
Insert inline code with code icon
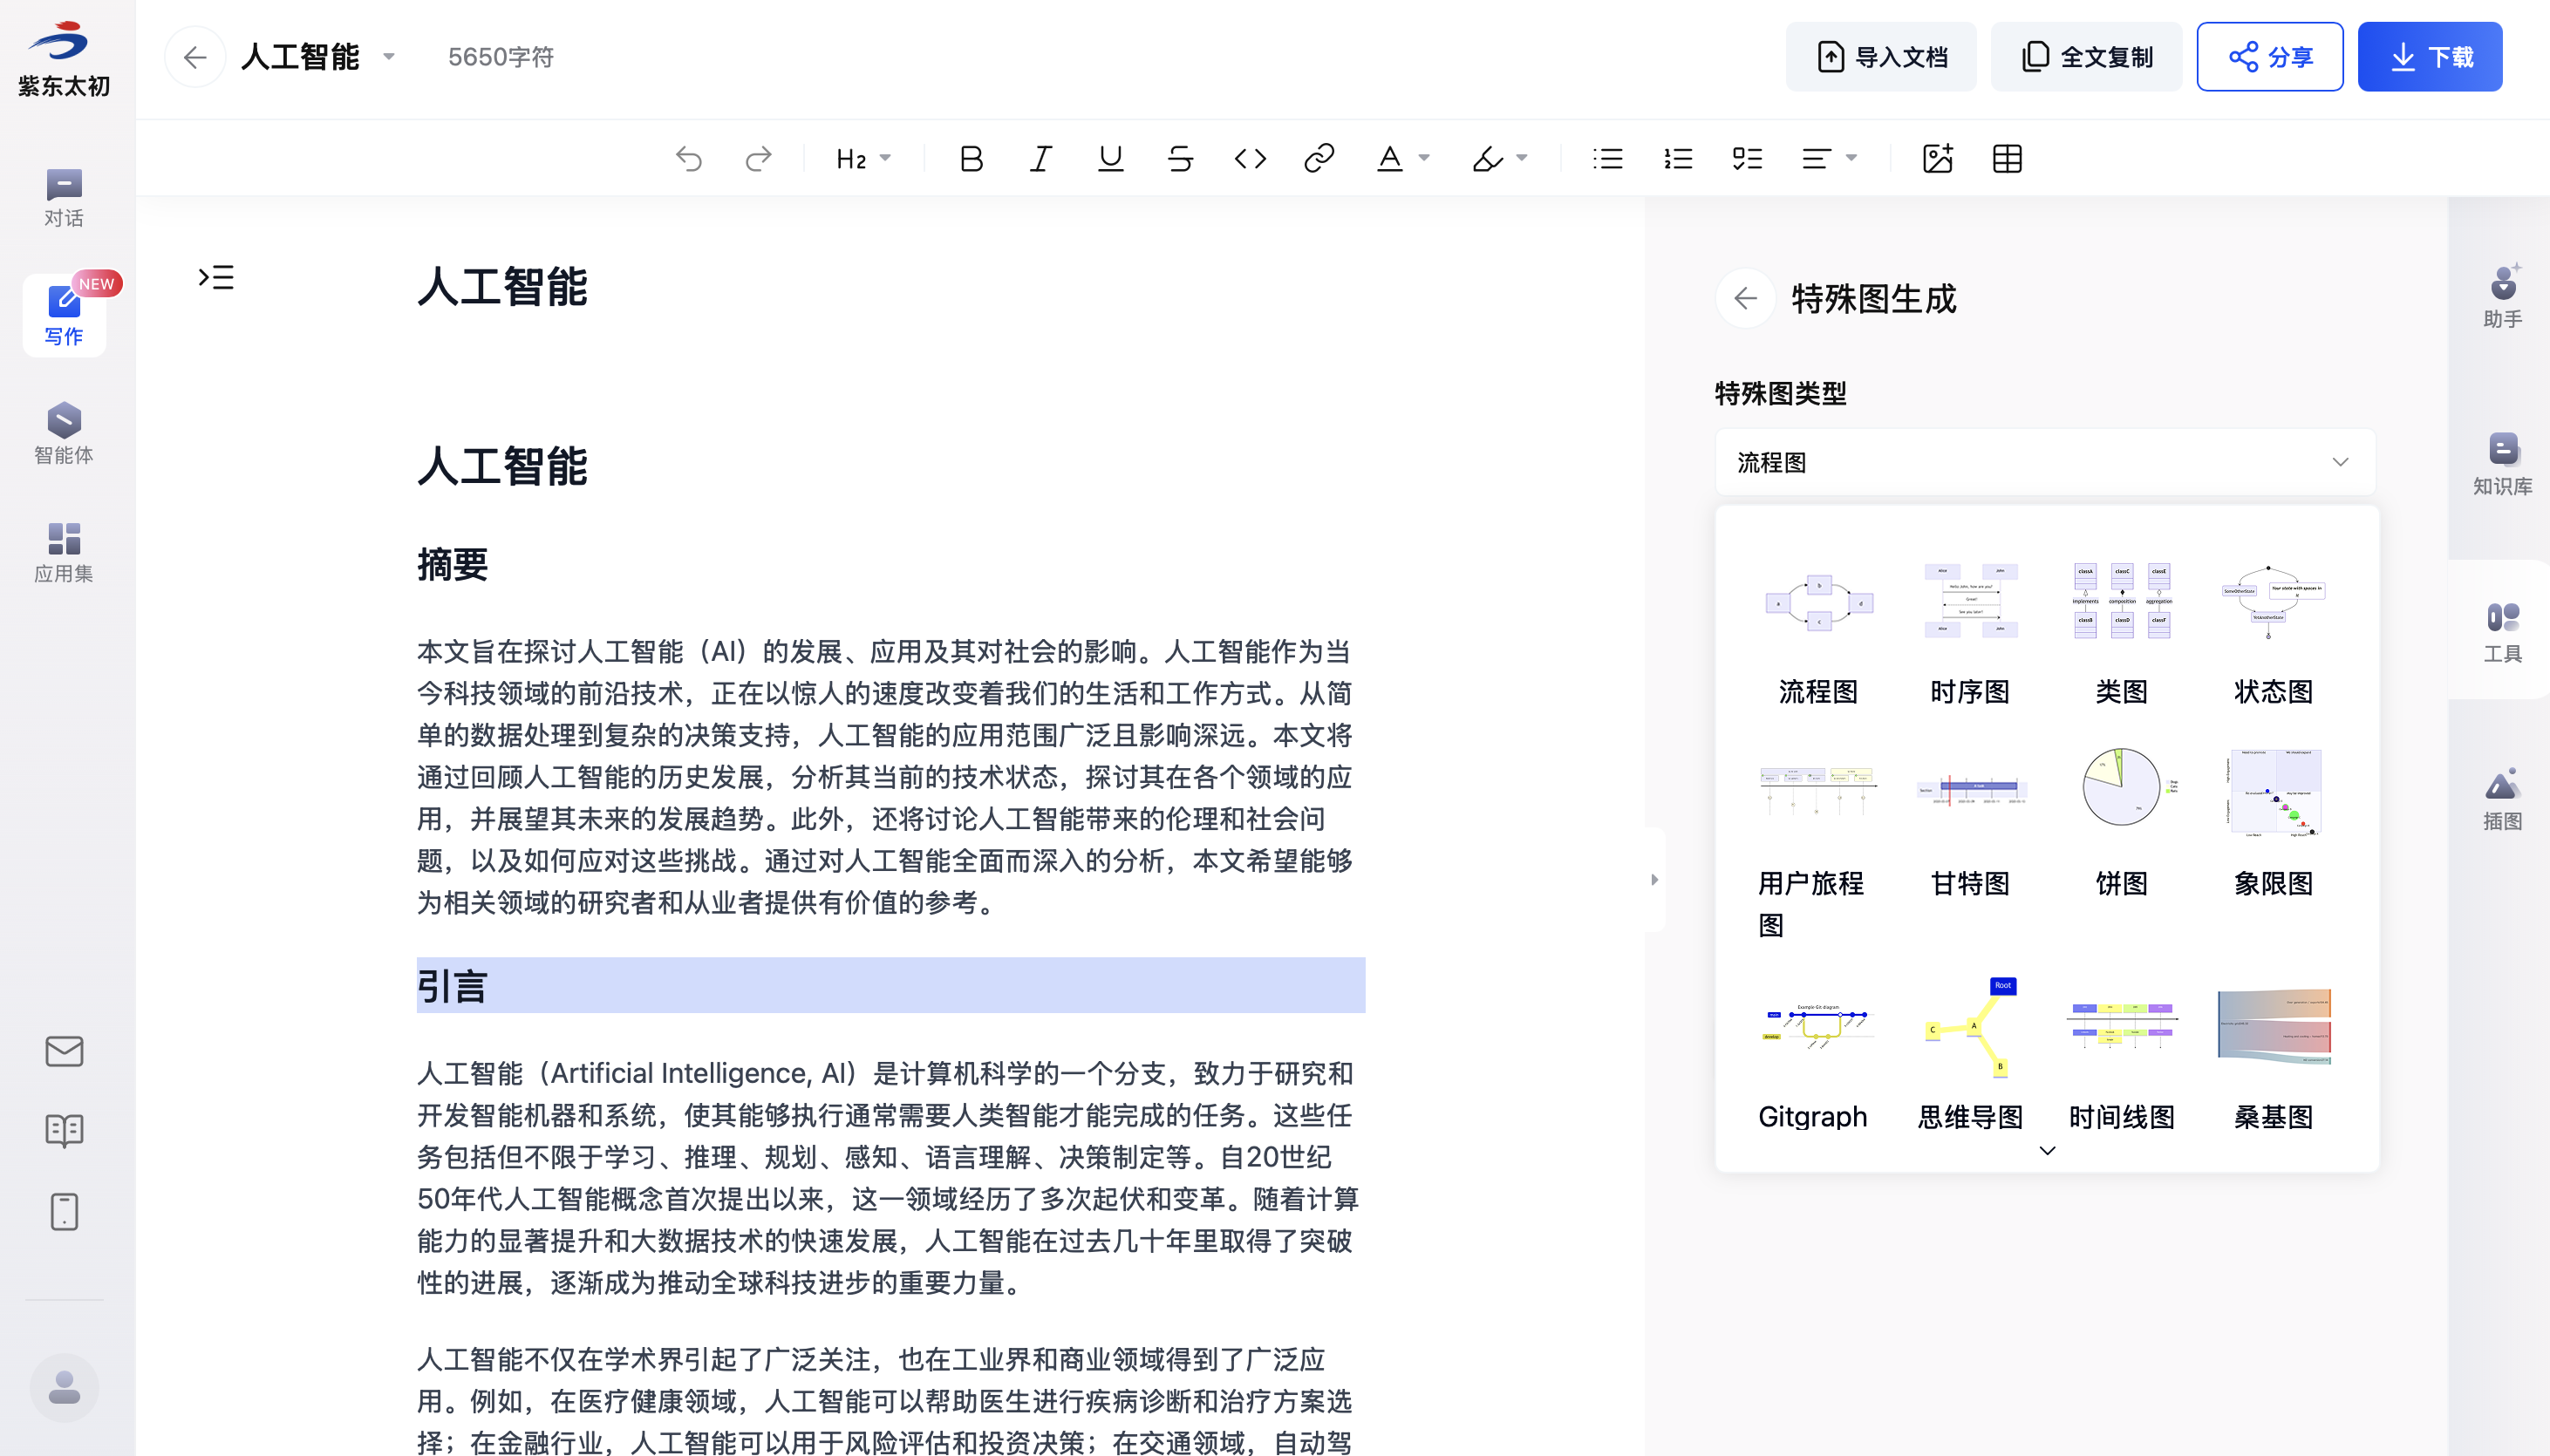(x=1250, y=159)
